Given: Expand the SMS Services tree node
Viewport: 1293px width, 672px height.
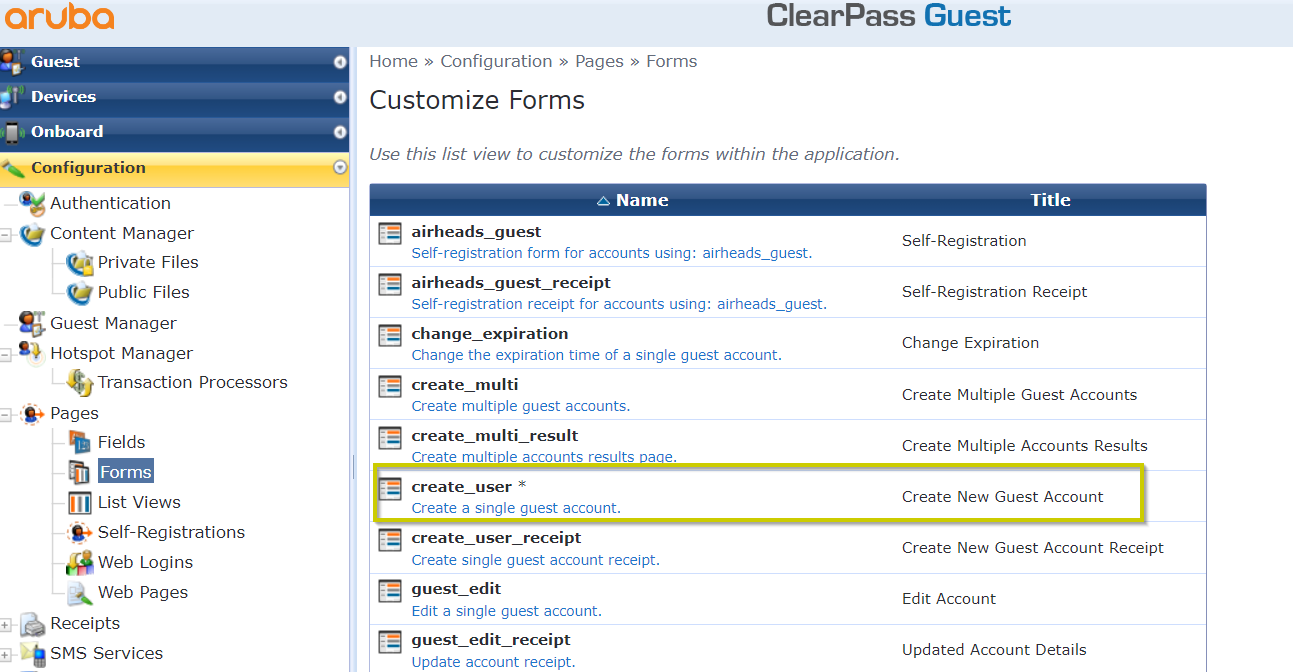Looking at the screenshot, I should click(6, 655).
